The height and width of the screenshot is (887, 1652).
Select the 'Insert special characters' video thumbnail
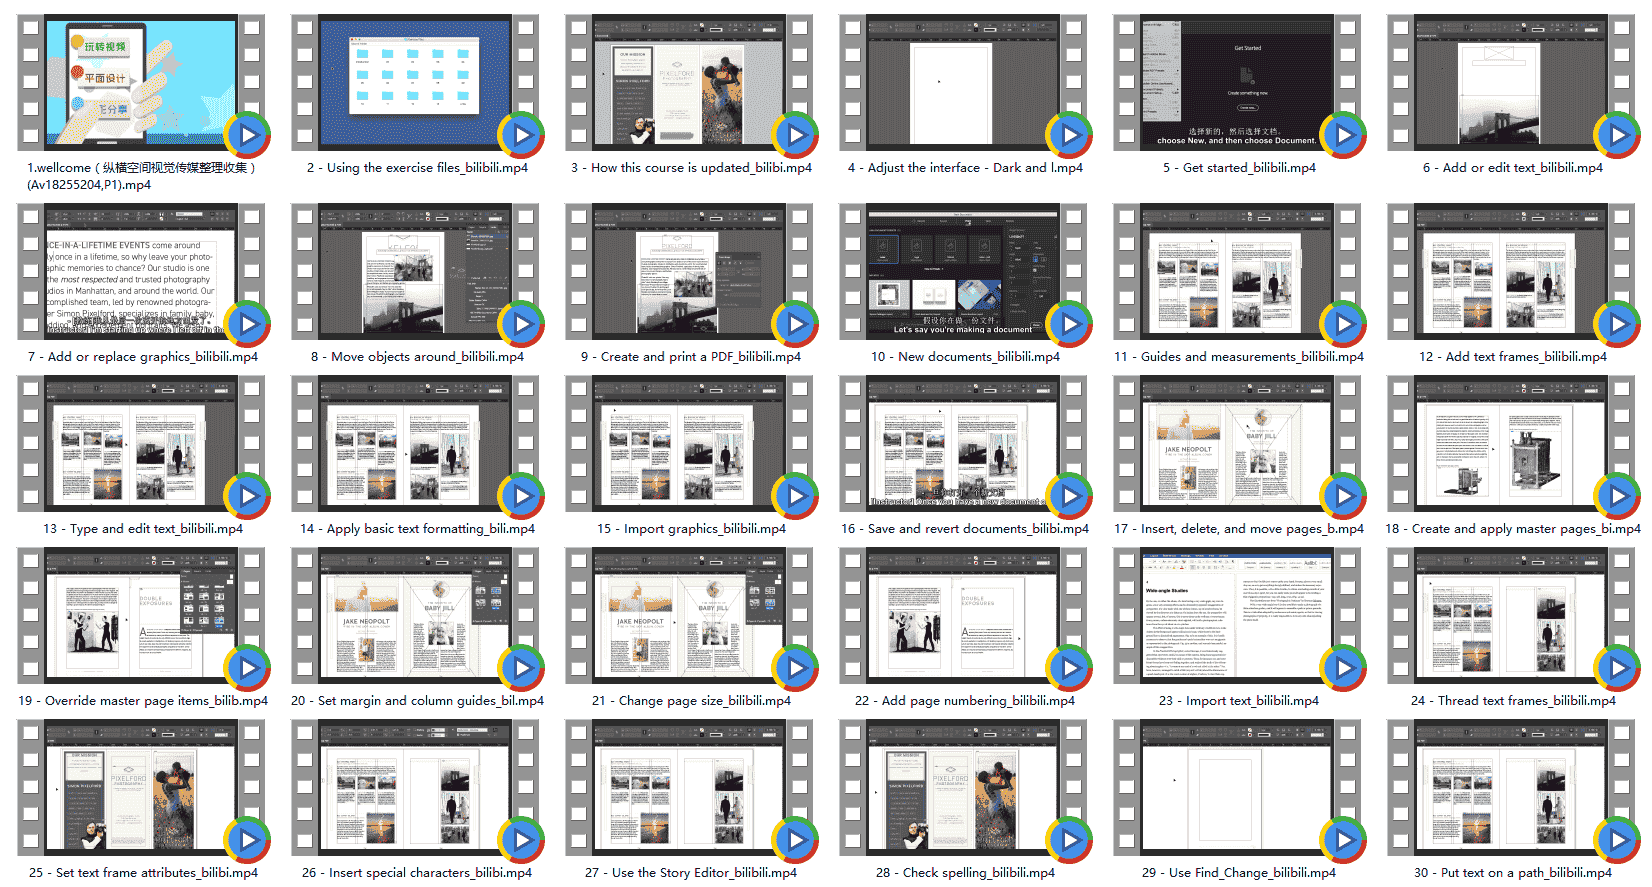point(415,788)
